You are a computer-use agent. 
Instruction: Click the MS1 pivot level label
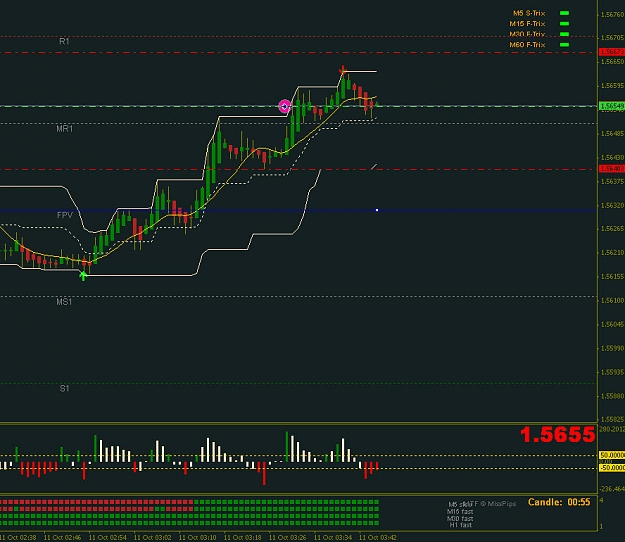[64, 302]
